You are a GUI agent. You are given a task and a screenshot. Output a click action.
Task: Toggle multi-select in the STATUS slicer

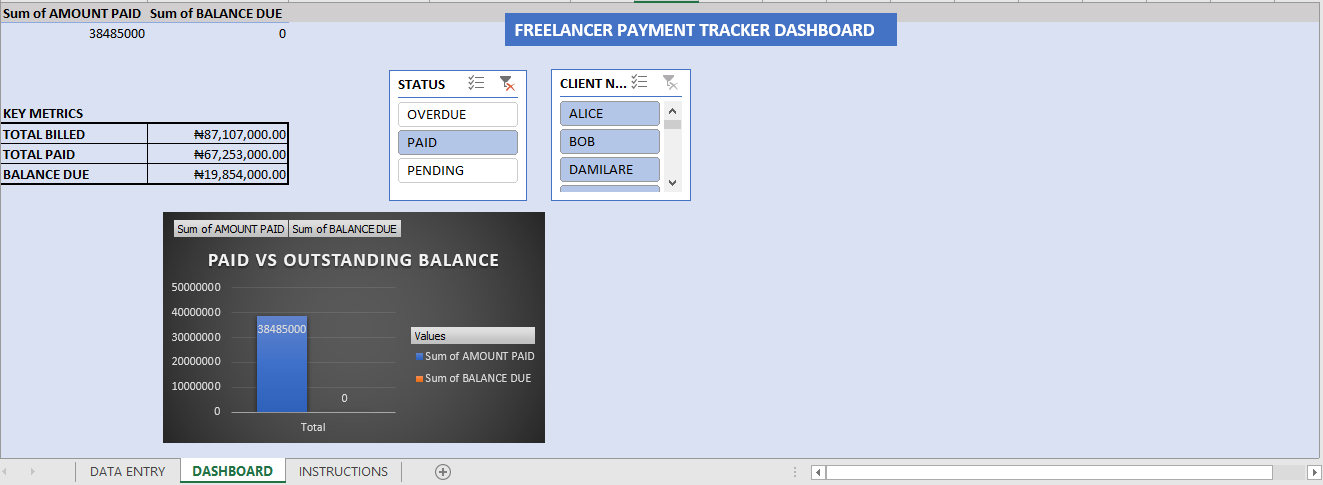pos(476,84)
